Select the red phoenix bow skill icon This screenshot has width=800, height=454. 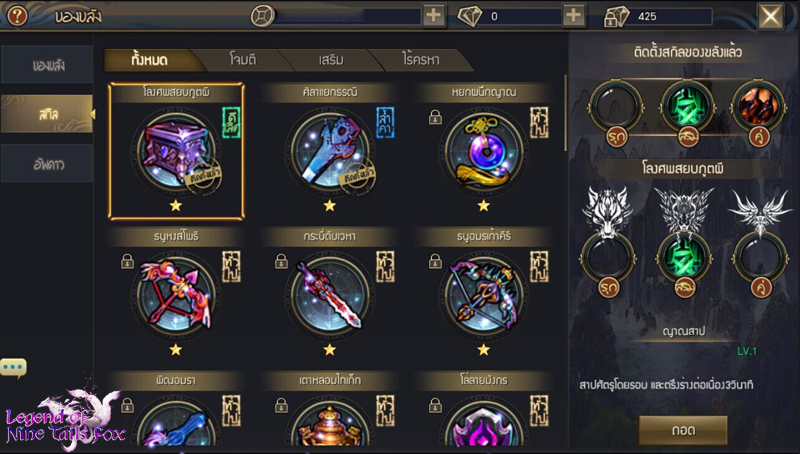[x=176, y=295]
